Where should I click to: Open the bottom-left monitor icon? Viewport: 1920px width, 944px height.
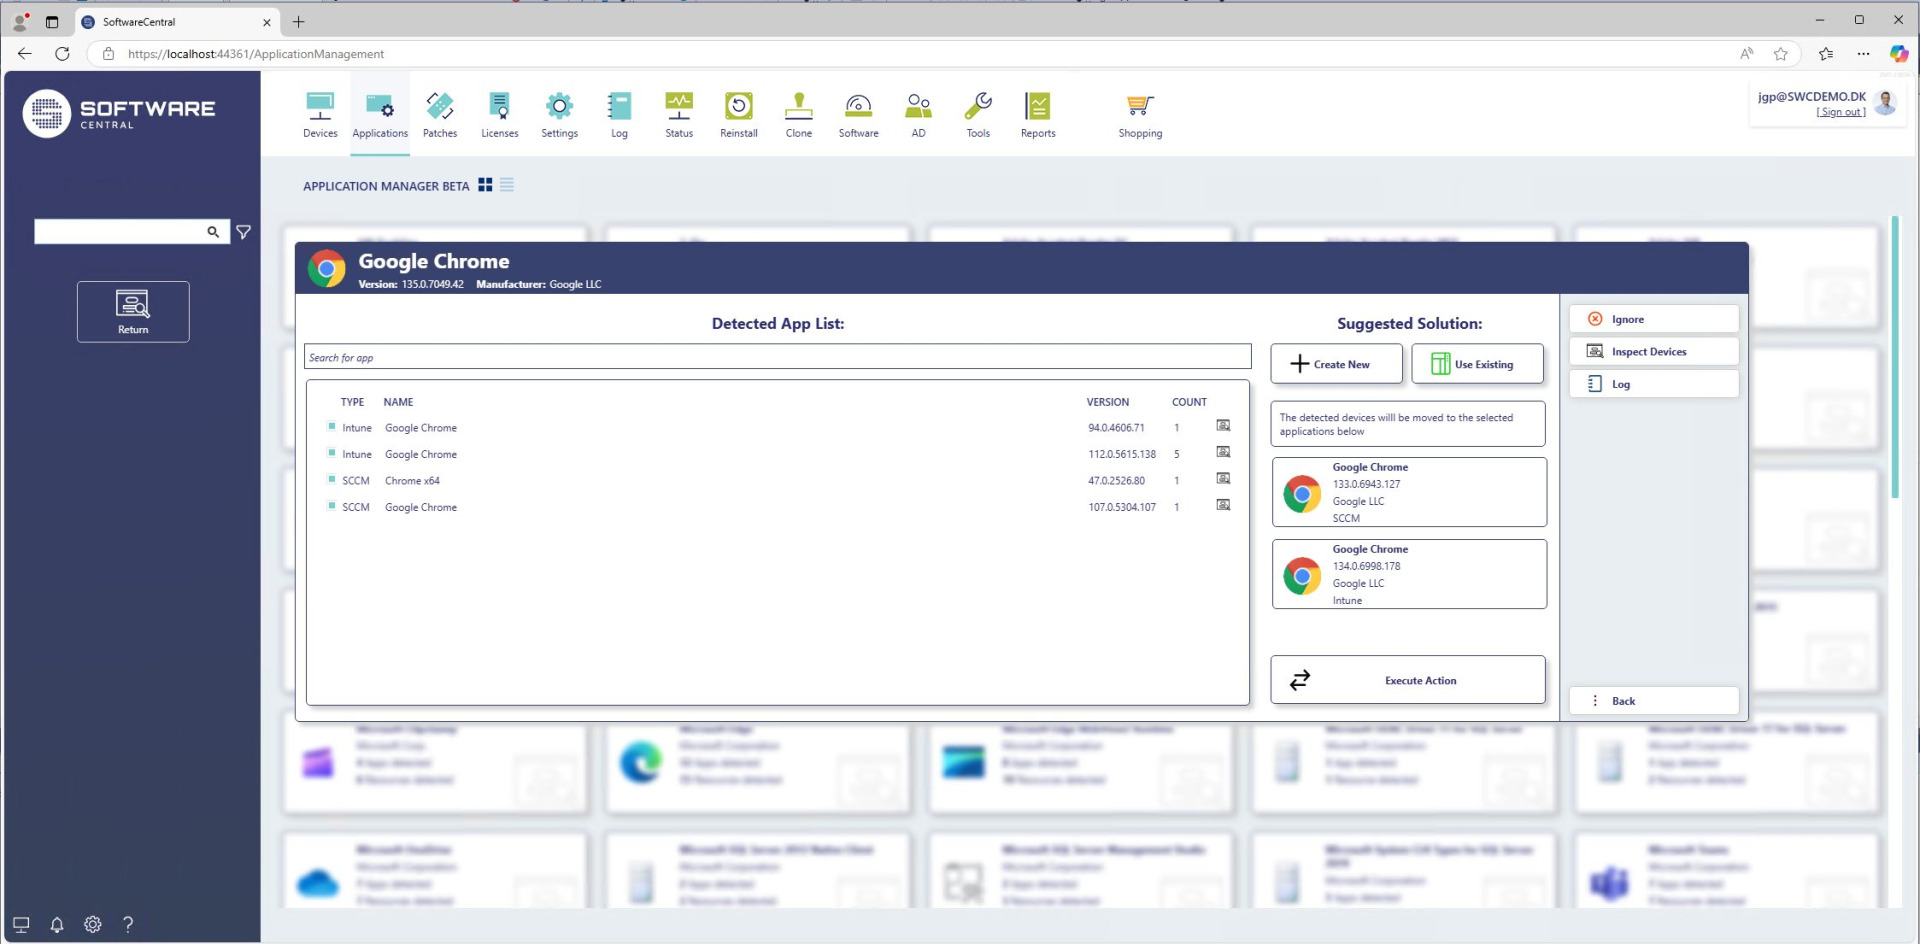click(21, 924)
